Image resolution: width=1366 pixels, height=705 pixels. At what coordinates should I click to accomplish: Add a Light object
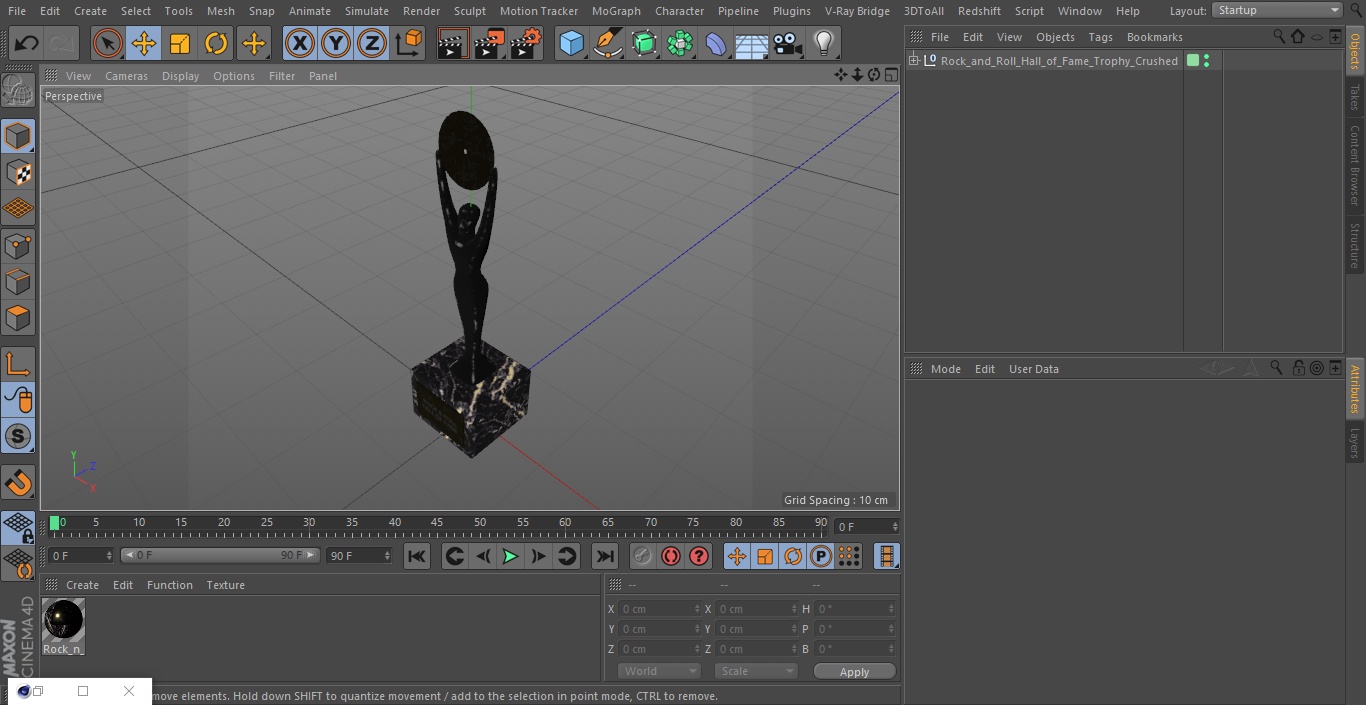click(x=824, y=43)
